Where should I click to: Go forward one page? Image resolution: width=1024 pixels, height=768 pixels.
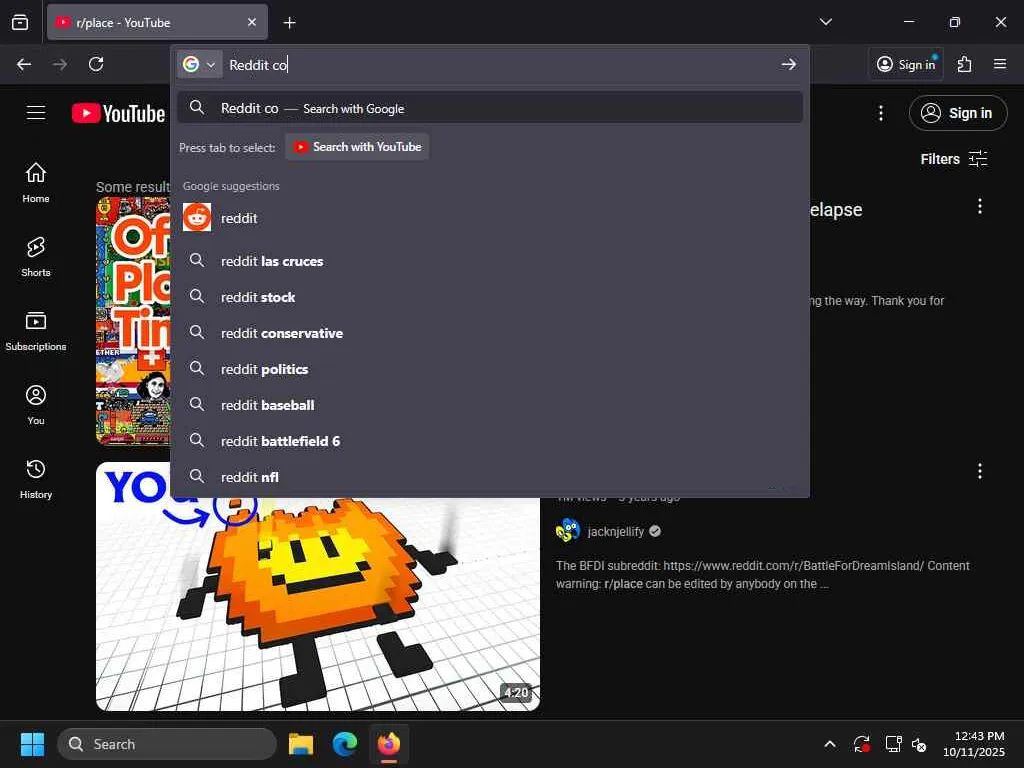(59, 64)
